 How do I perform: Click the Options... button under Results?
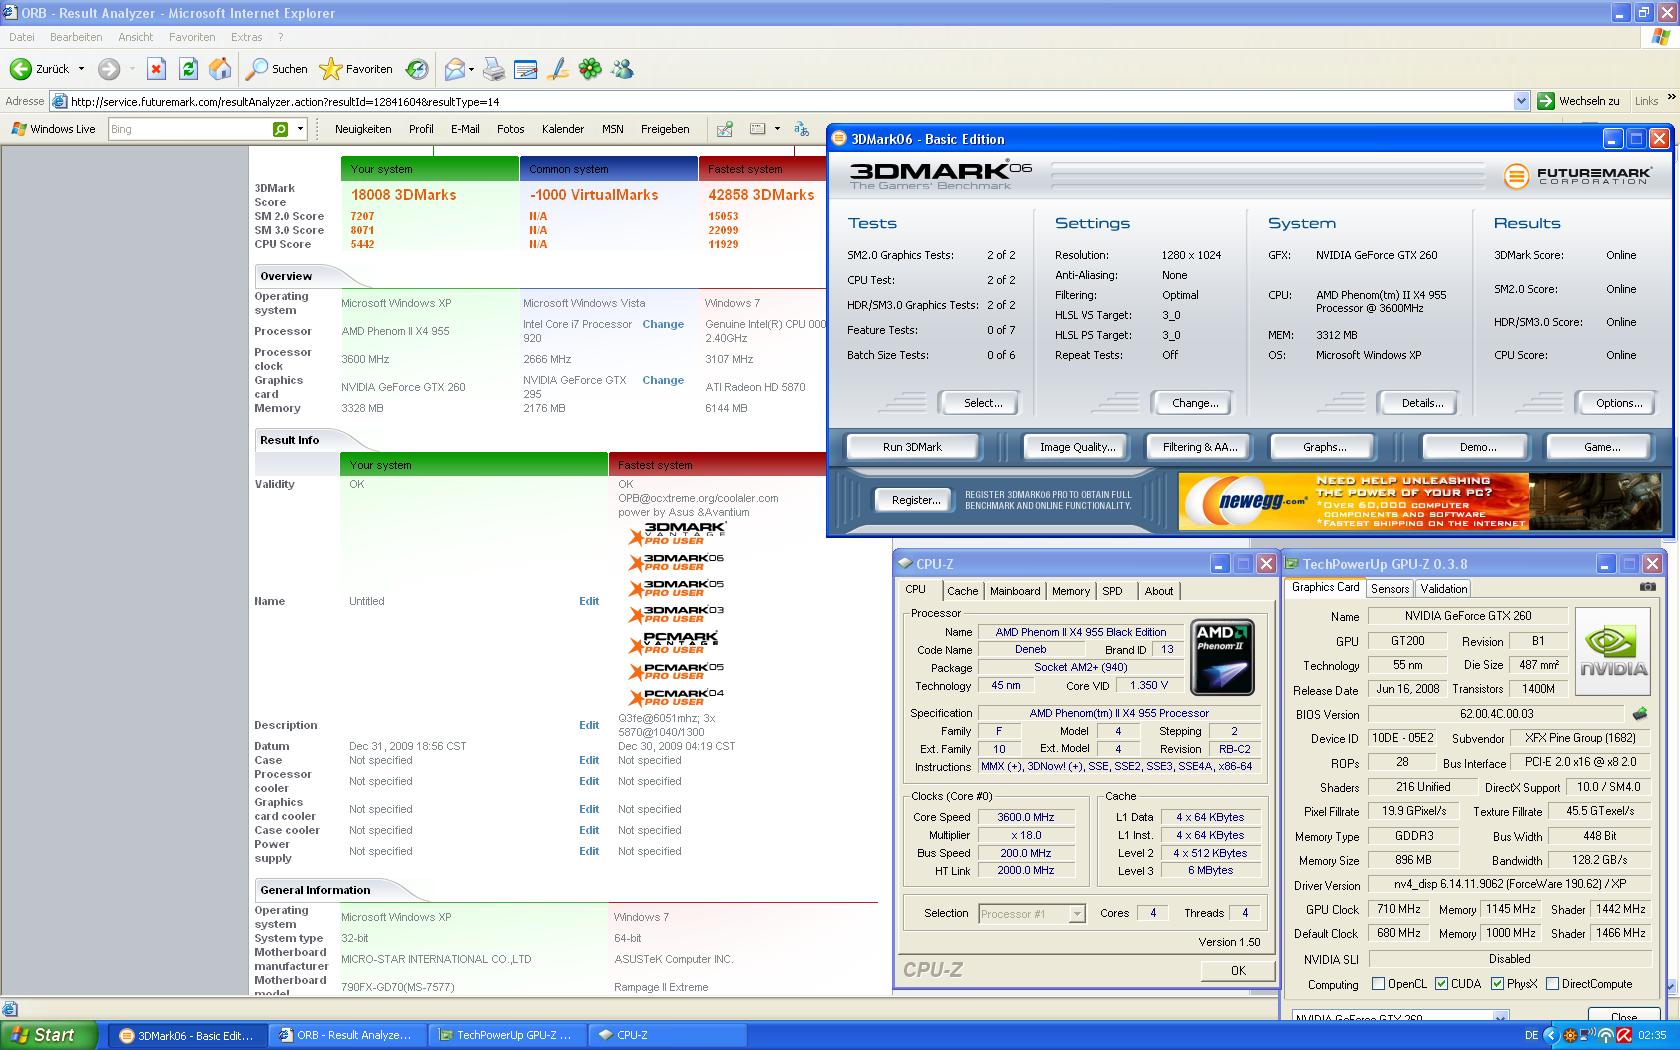[x=1619, y=403]
